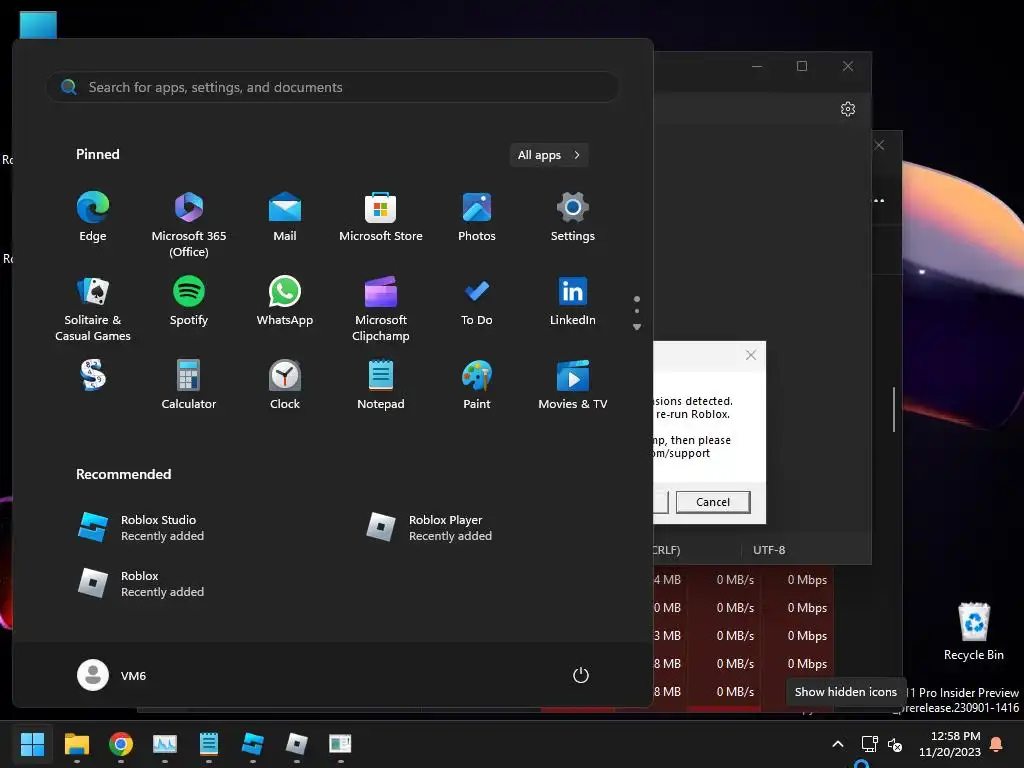Click UTF-8 encoding in Notepad status bar
The image size is (1024, 768).
click(769, 550)
